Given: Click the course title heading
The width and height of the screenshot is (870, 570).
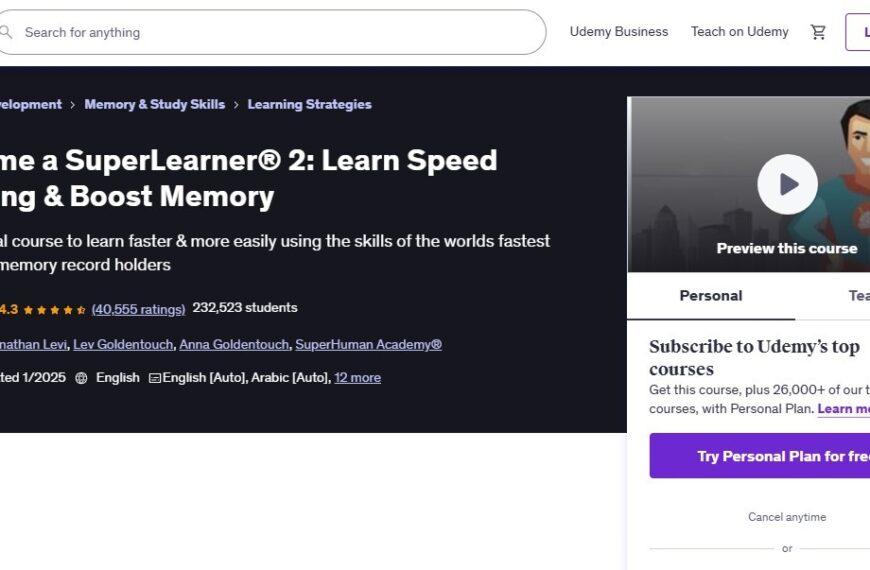Looking at the screenshot, I should point(249,178).
